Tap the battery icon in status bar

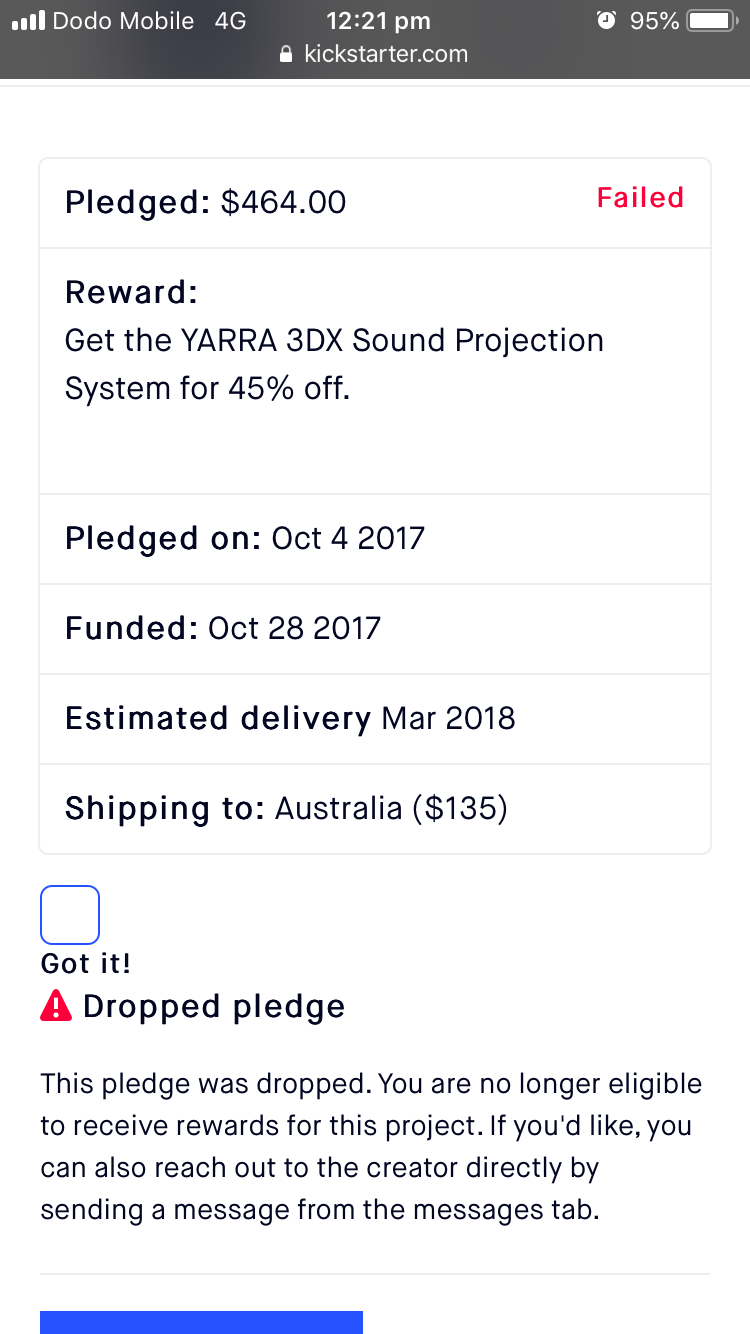pyautogui.click(x=712, y=21)
